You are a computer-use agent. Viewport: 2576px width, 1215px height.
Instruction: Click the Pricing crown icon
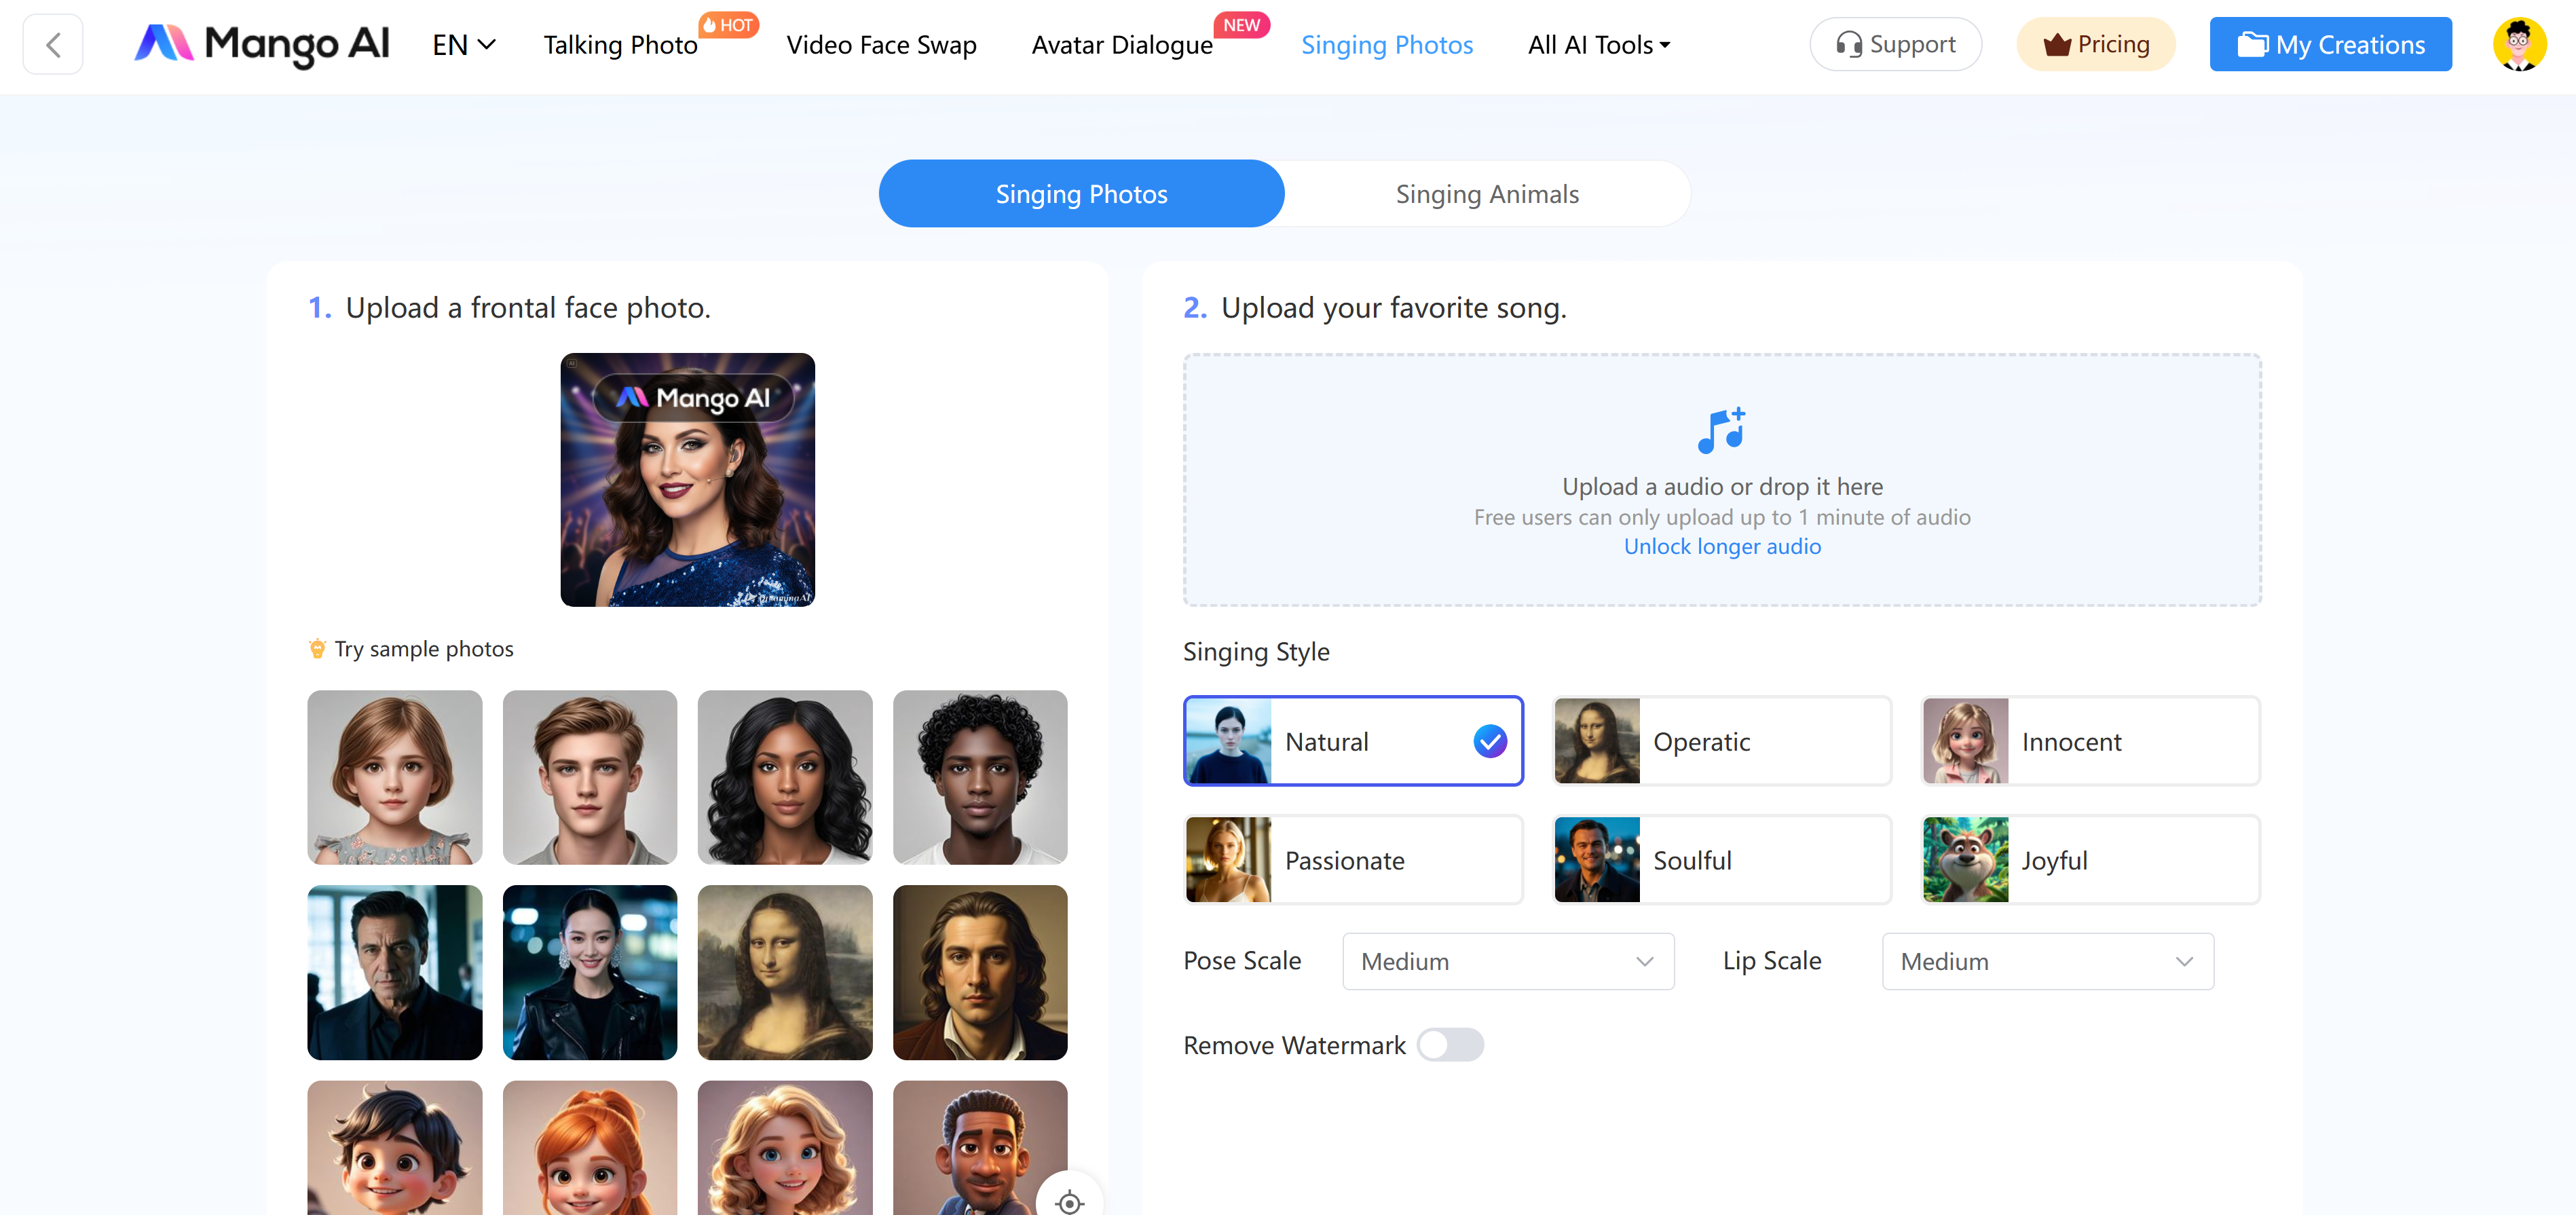(2057, 45)
